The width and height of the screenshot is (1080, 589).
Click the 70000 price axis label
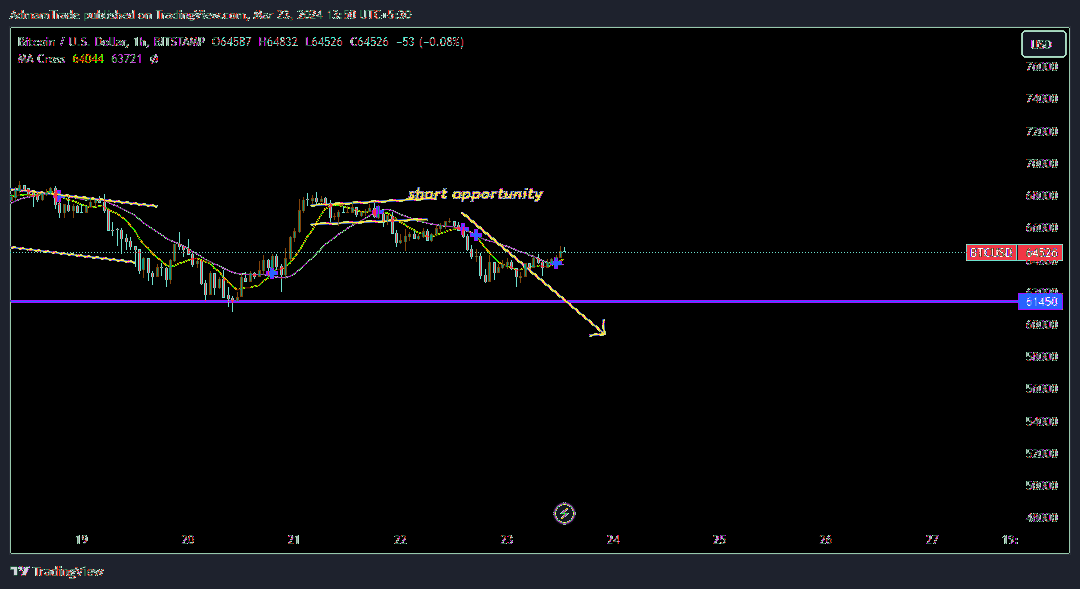pyautogui.click(x=1042, y=163)
